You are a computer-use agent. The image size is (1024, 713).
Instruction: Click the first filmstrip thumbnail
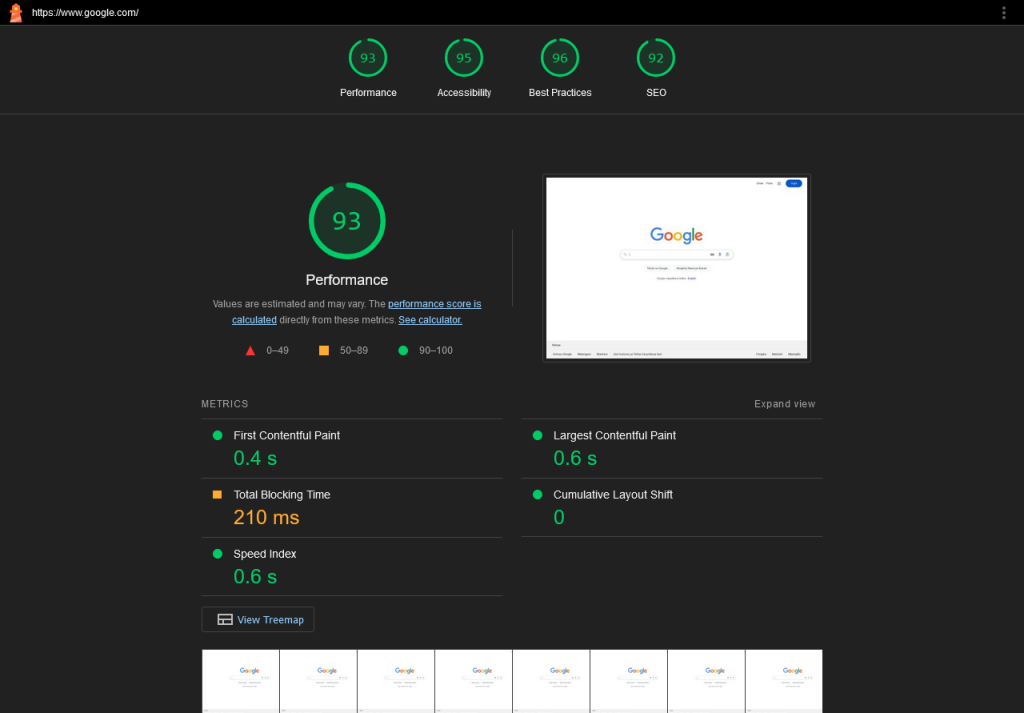pyautogui.click(x=240, y=680)
